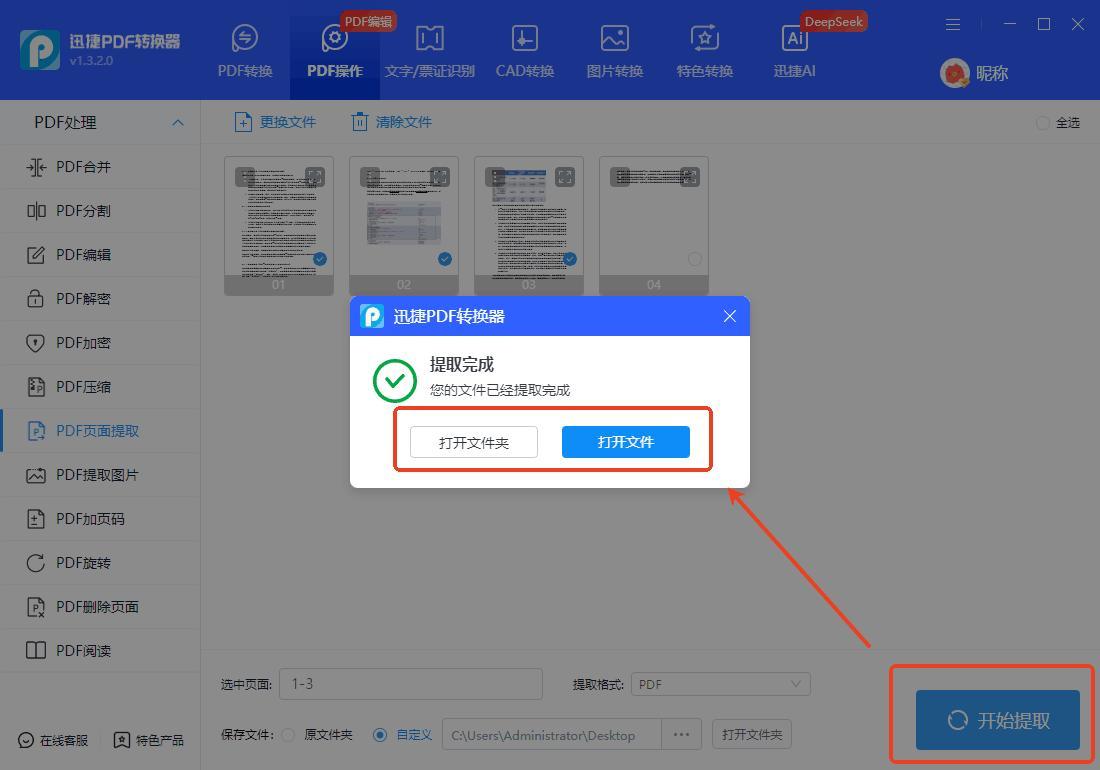
Task: Open the 提取格式 PDF dropdown
Action: coord(720,684)
